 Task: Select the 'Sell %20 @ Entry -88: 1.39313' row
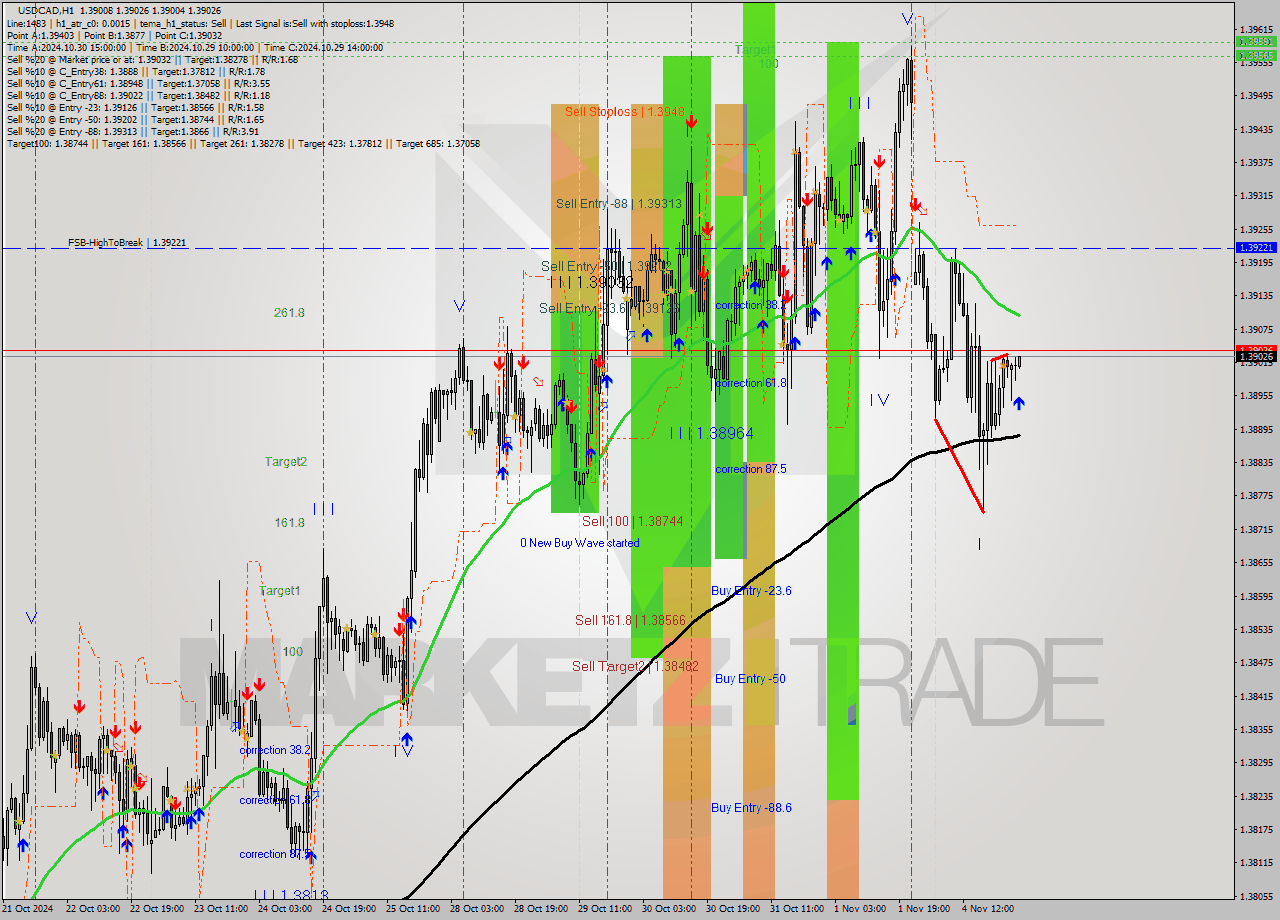132,132
